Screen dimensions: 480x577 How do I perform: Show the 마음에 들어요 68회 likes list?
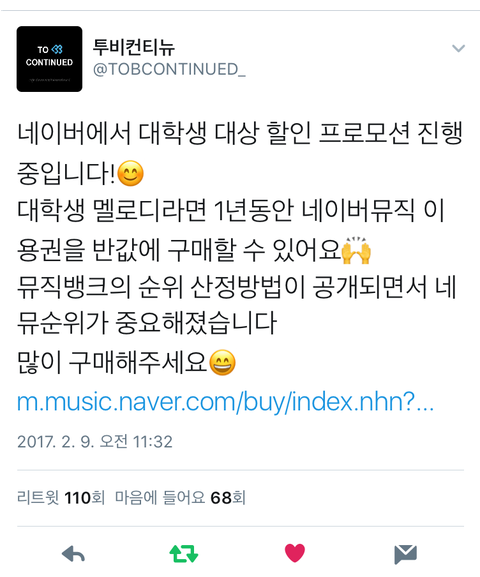point(180,498)
